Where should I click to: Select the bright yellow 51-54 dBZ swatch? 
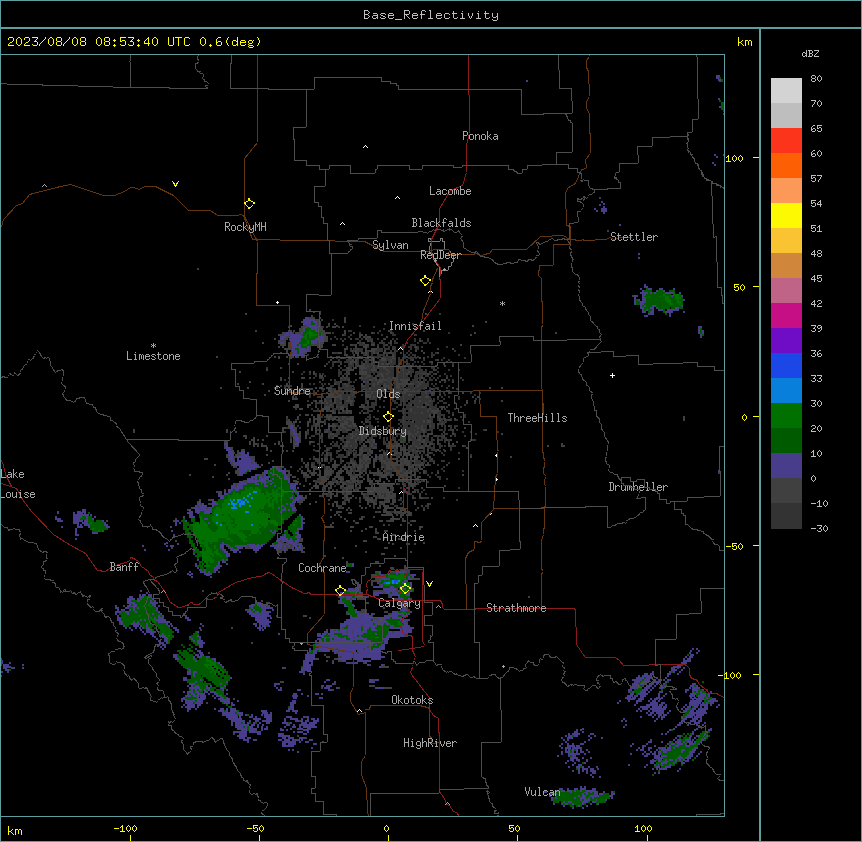[786, 215]
